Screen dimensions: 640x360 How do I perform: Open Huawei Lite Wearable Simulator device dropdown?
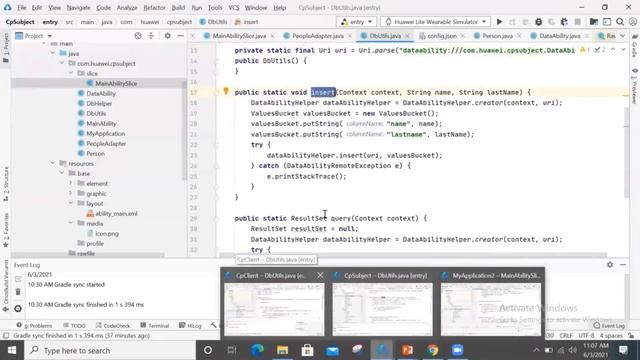(x=435, y=22)
